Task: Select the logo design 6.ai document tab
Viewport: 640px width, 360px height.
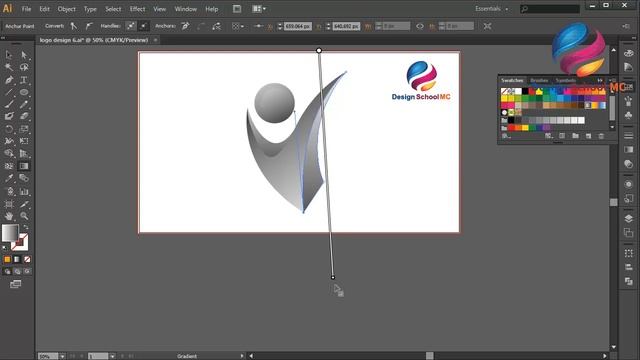Action: tap(93, 40)
